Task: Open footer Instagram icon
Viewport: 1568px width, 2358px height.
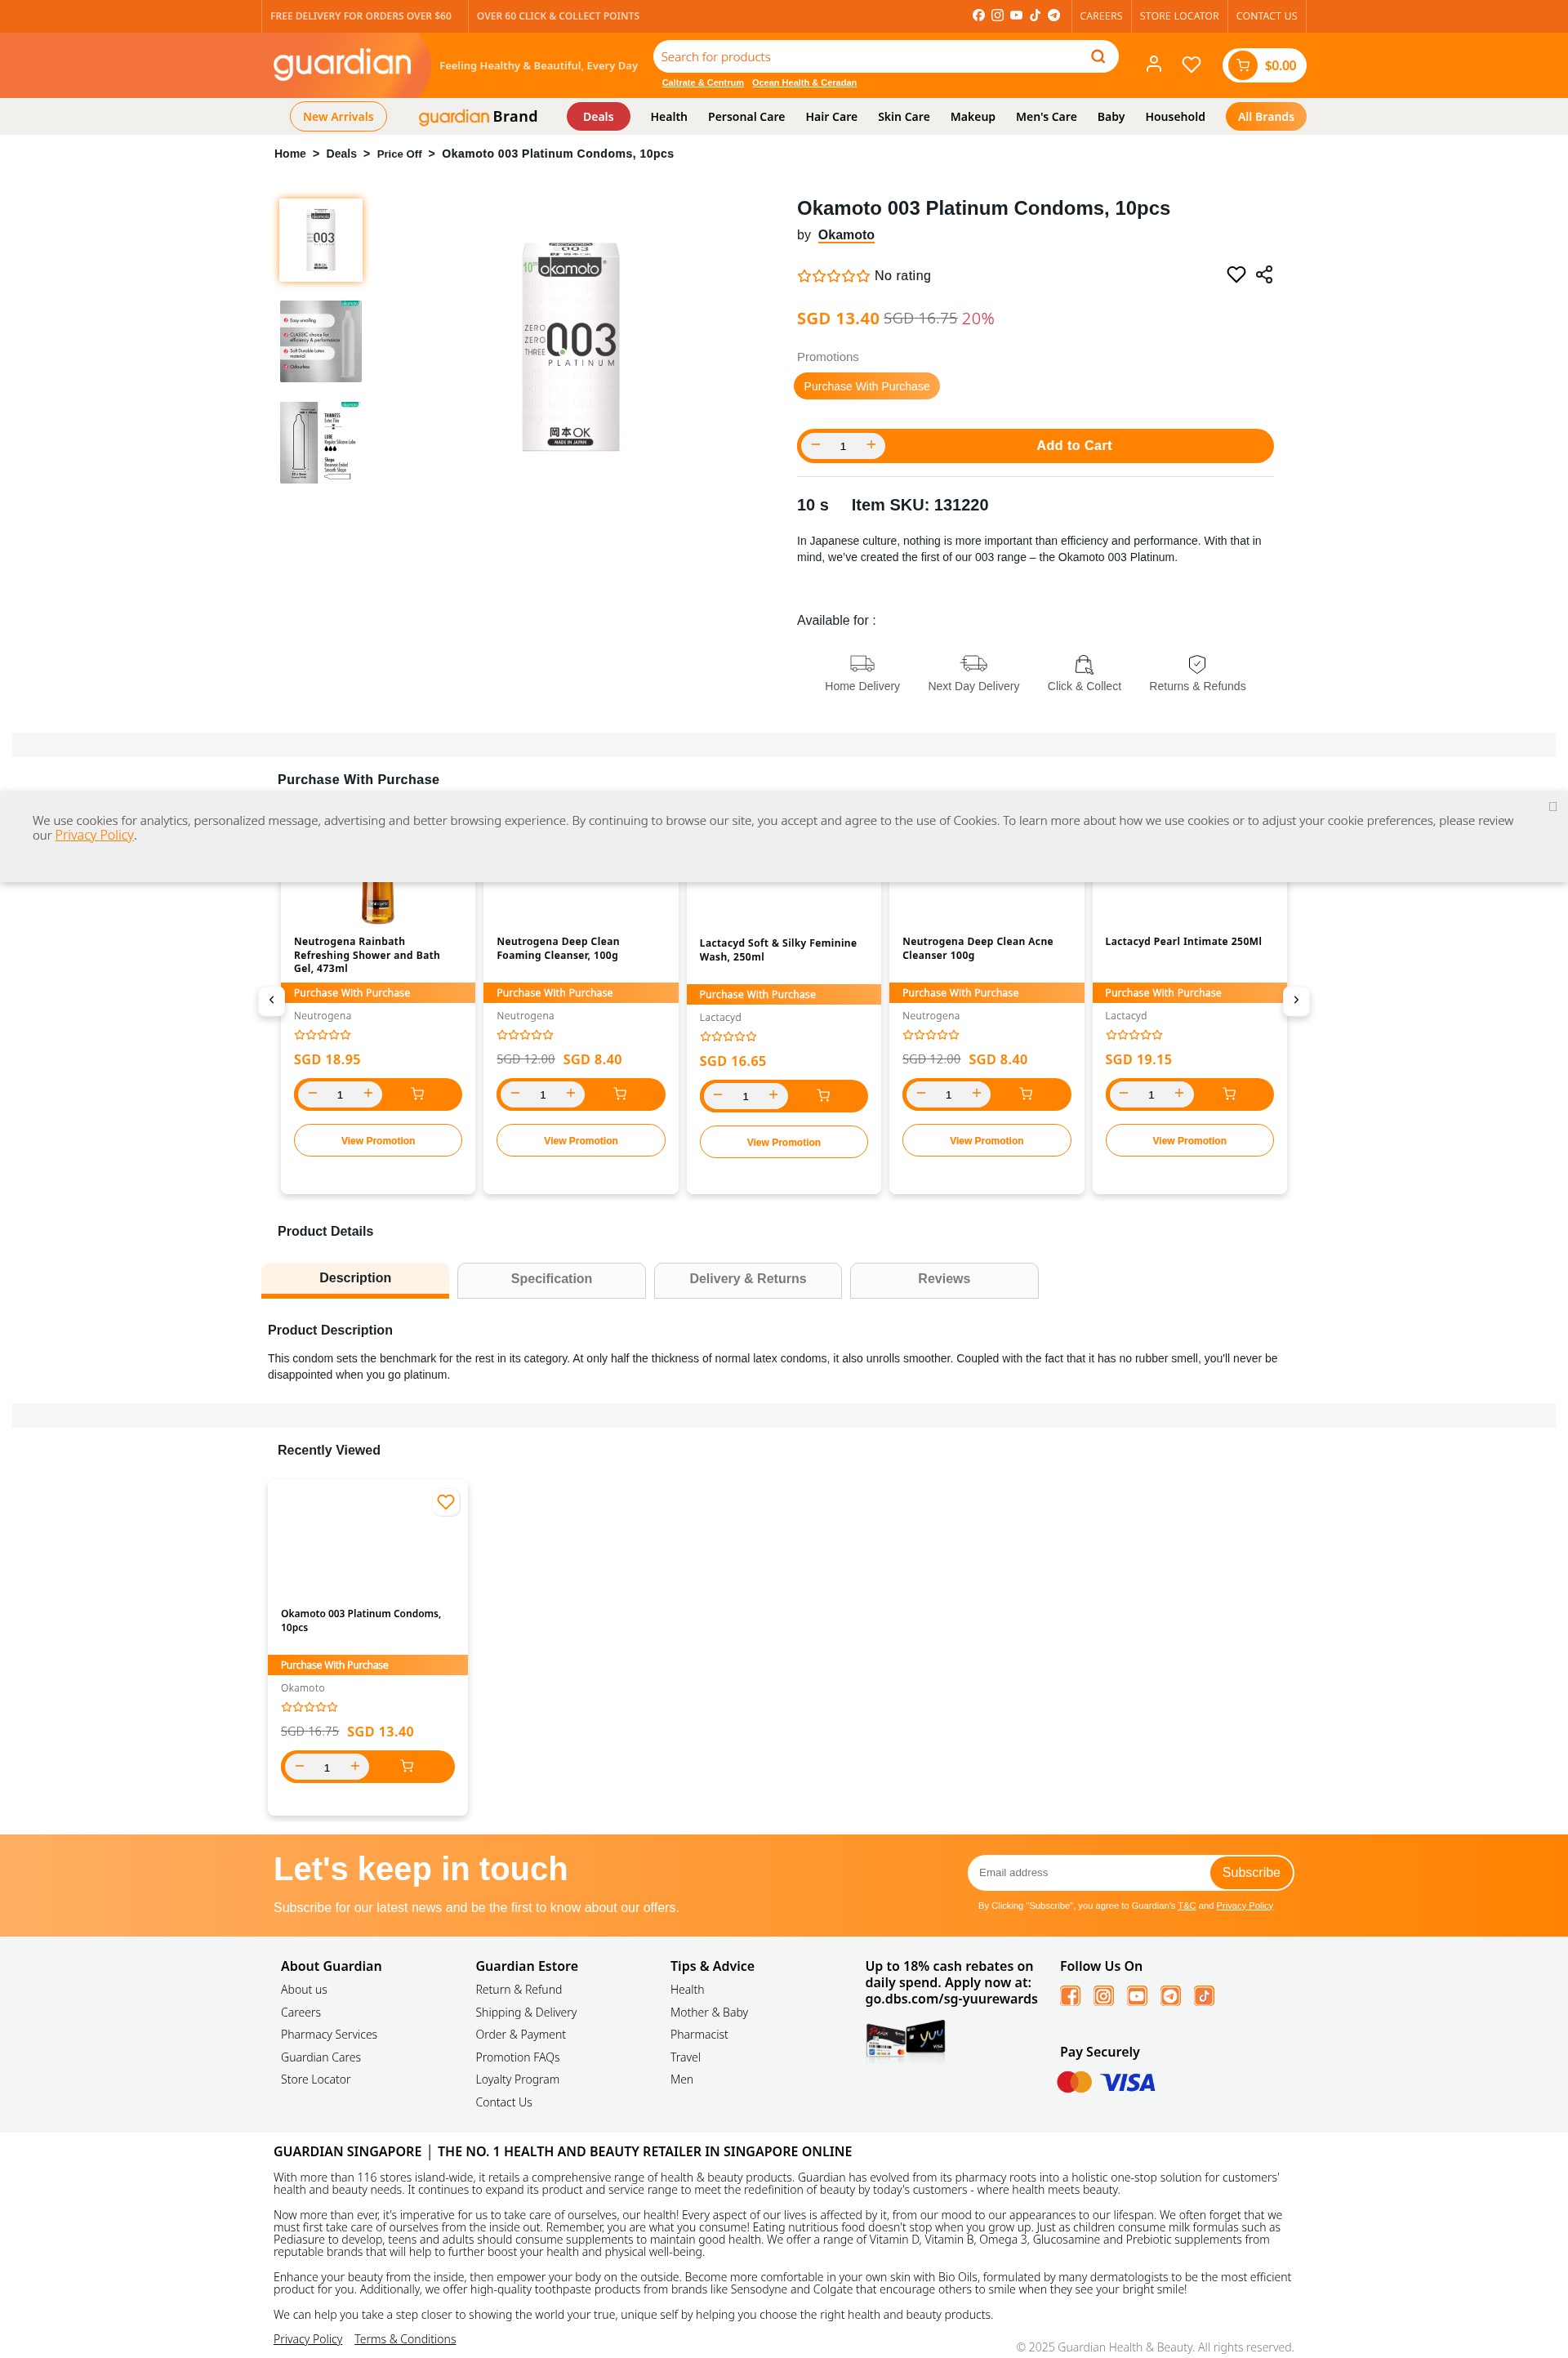Action: pos(1104,1996)
